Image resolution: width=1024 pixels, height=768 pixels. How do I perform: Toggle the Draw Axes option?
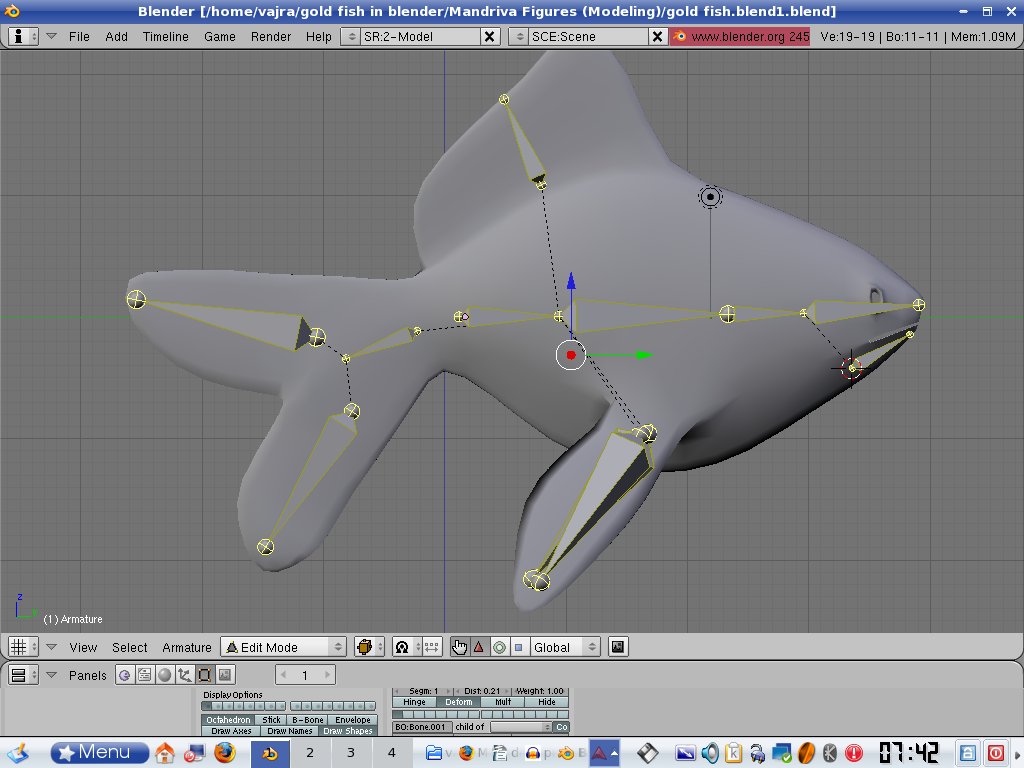click(x=232, y=731)
